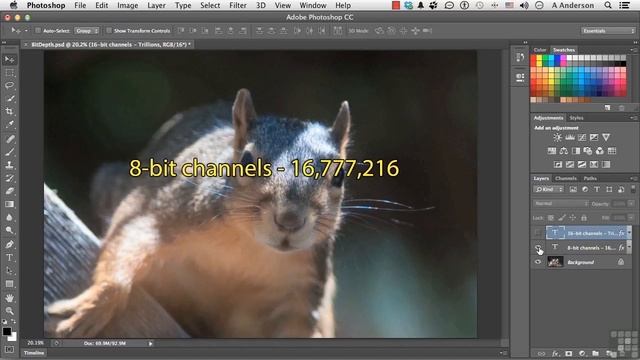Select the Hand tool
640x360 pixels.
[x=9, y=298]
